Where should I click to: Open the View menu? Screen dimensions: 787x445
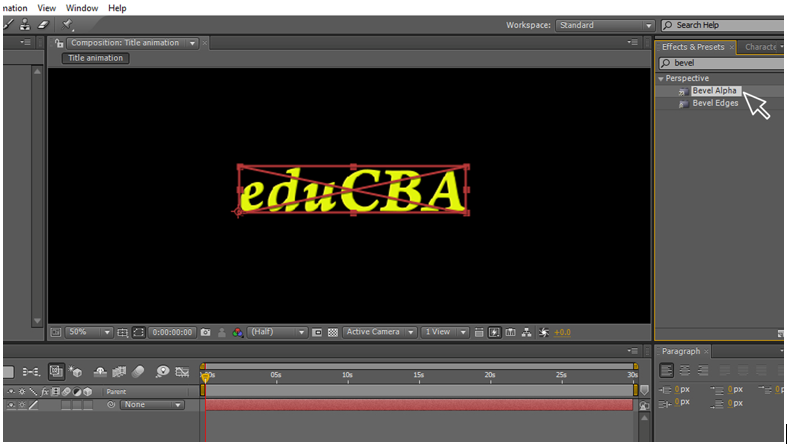click(47, 8)
